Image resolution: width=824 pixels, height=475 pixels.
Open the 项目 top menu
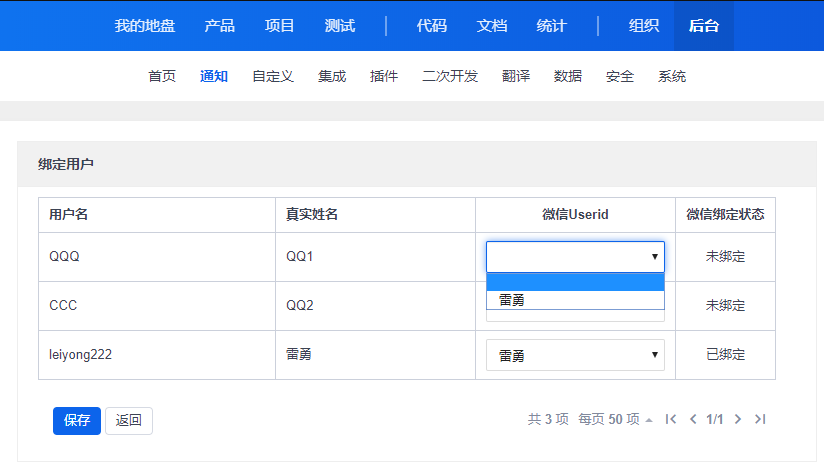point(280,26)
